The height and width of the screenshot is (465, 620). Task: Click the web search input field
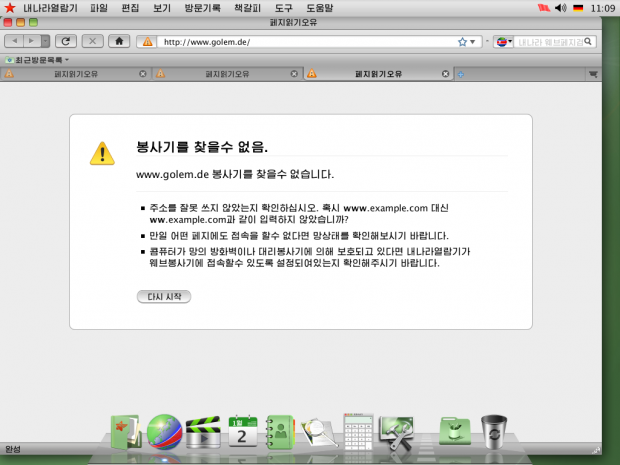pyautogui.click(x=550, y=42)
